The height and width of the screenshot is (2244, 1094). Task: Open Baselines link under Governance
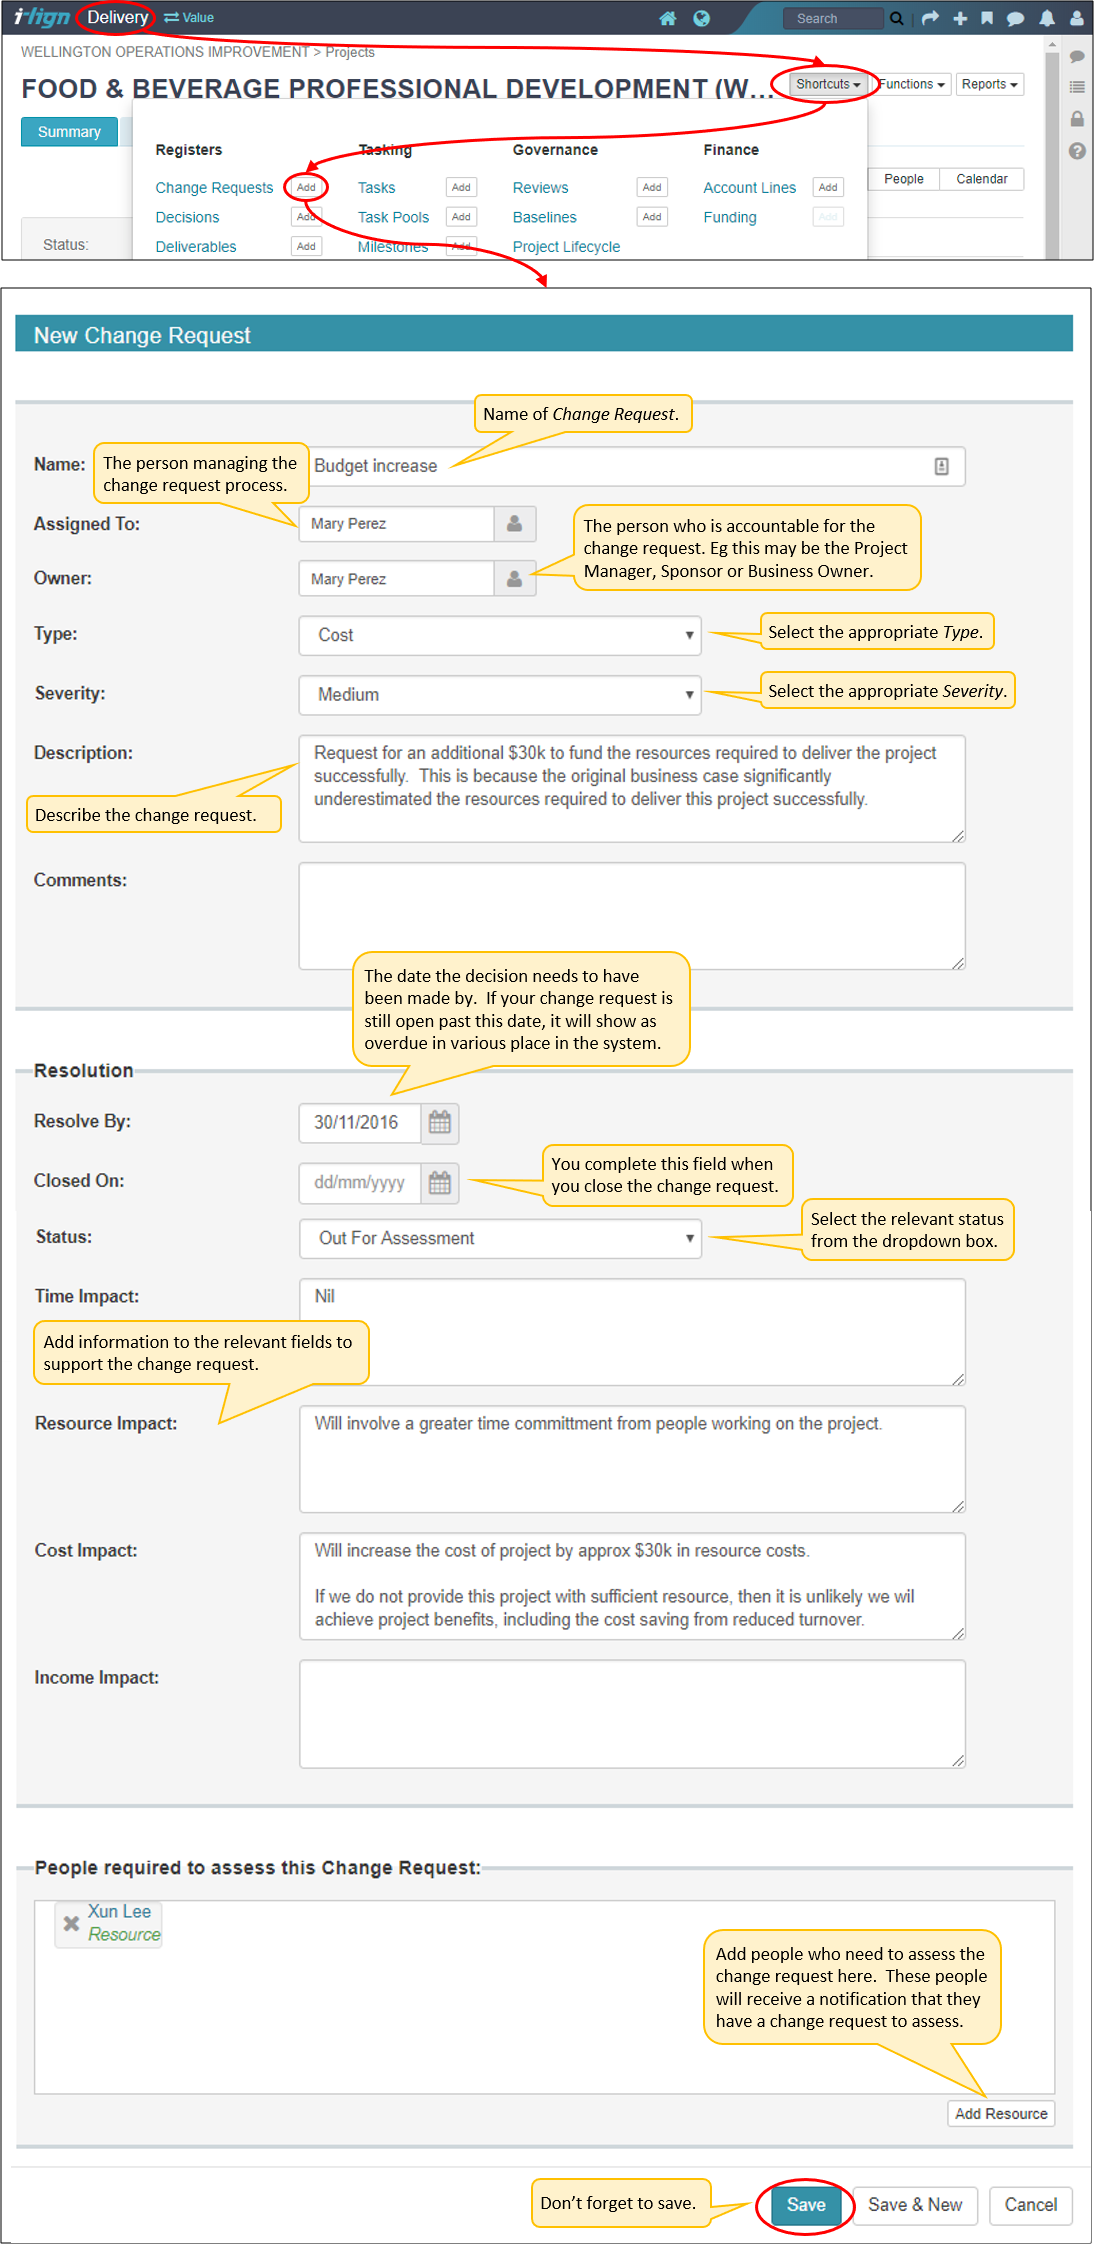coord(544,217)
